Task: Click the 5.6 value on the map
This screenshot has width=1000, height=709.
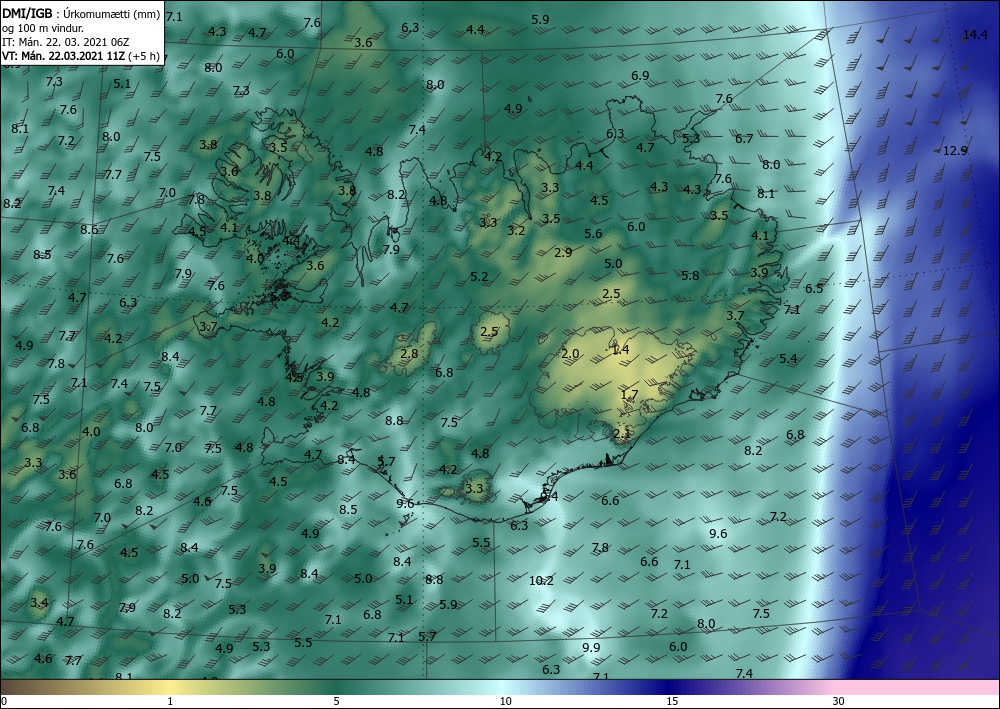Action: pos(593,233)
